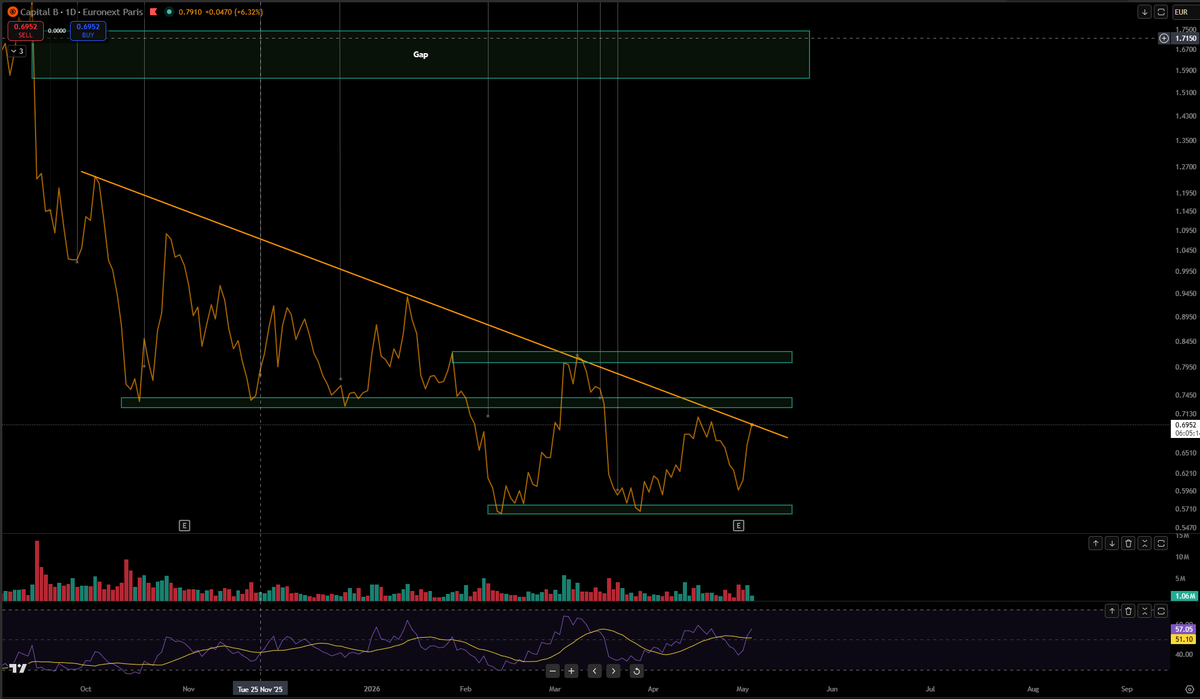Maximize the main chart pane
Viewport: 1200px width, 699px height.
pyautogui.click(x=1161, y=12)
